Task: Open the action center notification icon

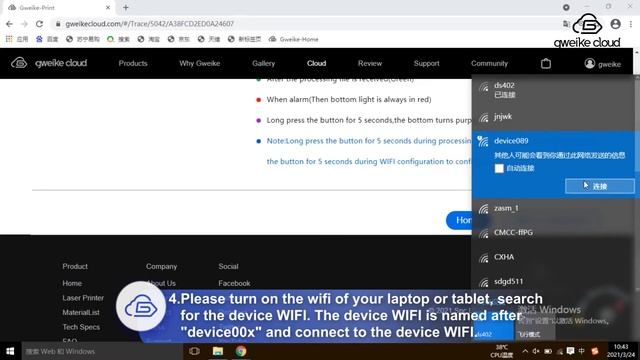Action: [x=571, y=351]
